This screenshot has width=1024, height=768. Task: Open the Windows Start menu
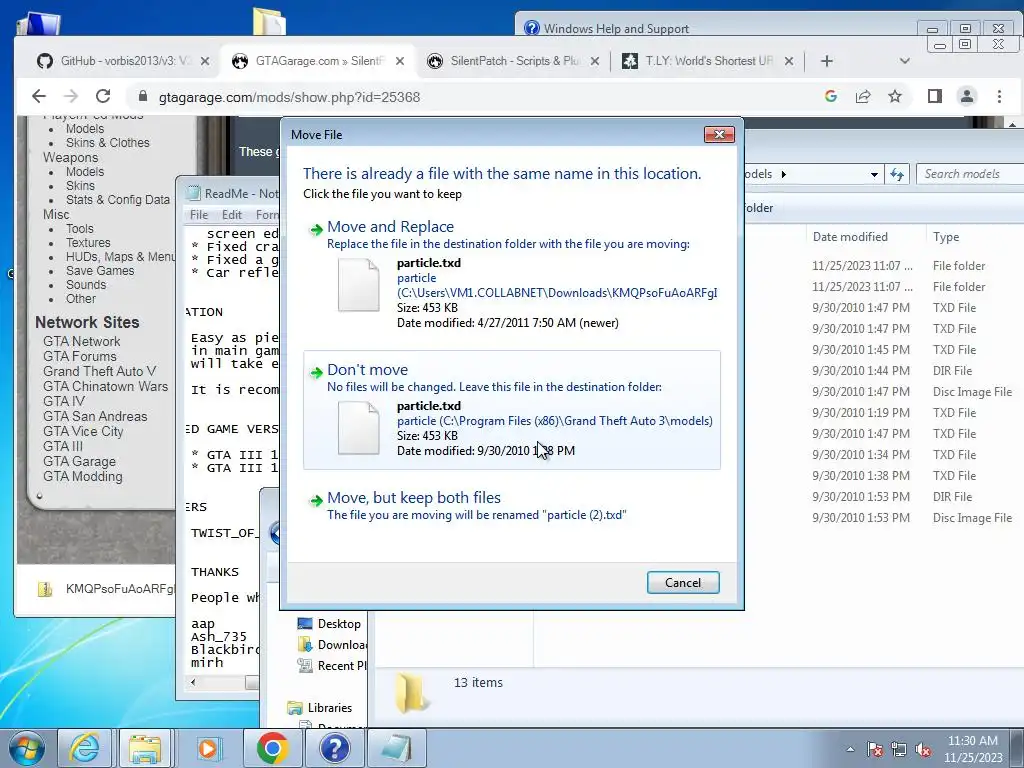pos(27,748)
